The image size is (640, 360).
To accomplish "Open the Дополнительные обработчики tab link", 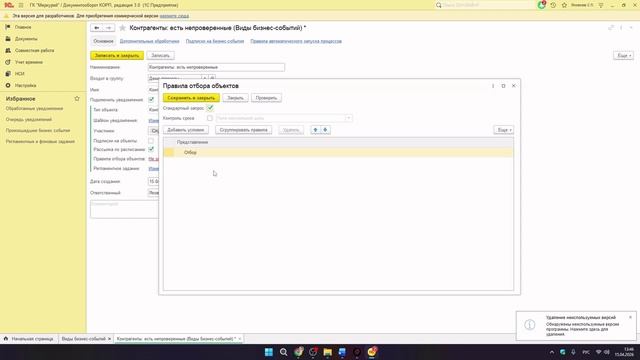I will coord(149,41).
